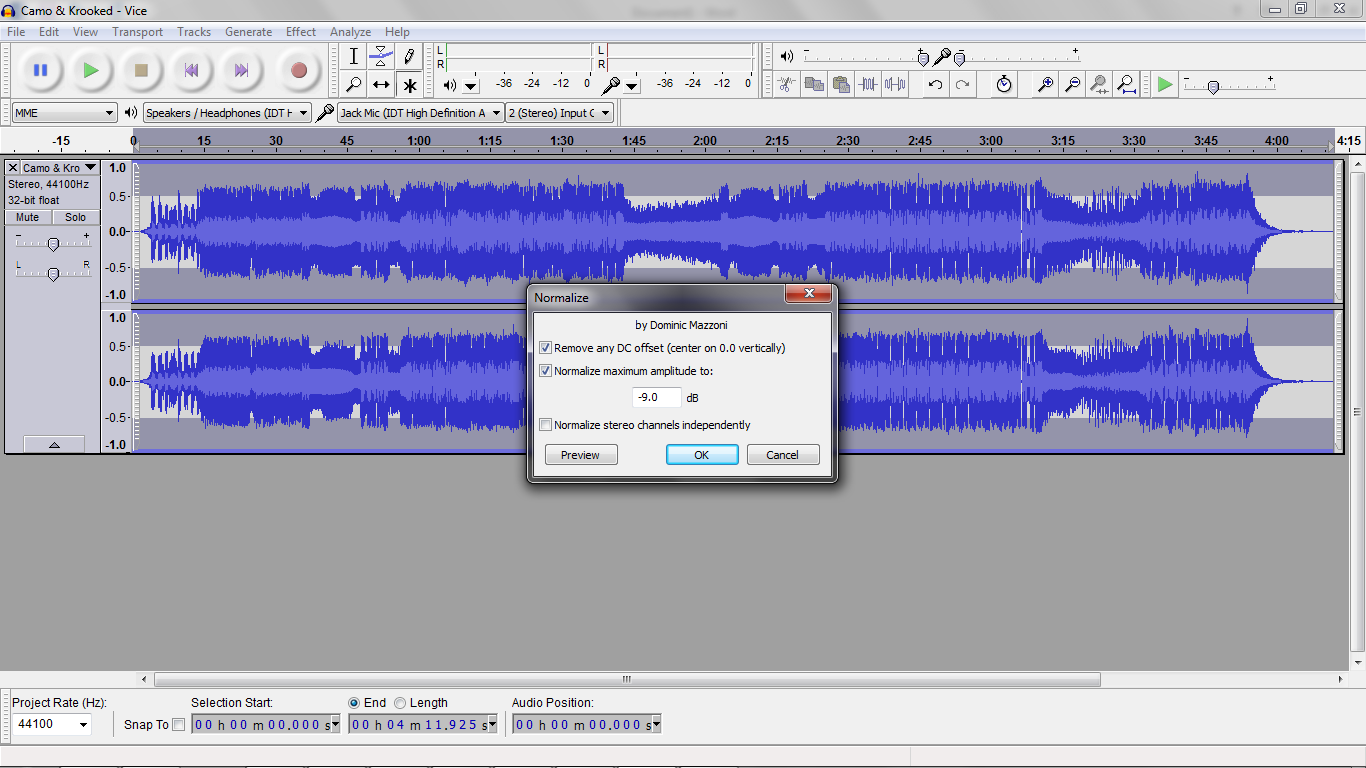Click the track gain slider
1366x768 pixels.
[x=53, y=242]
